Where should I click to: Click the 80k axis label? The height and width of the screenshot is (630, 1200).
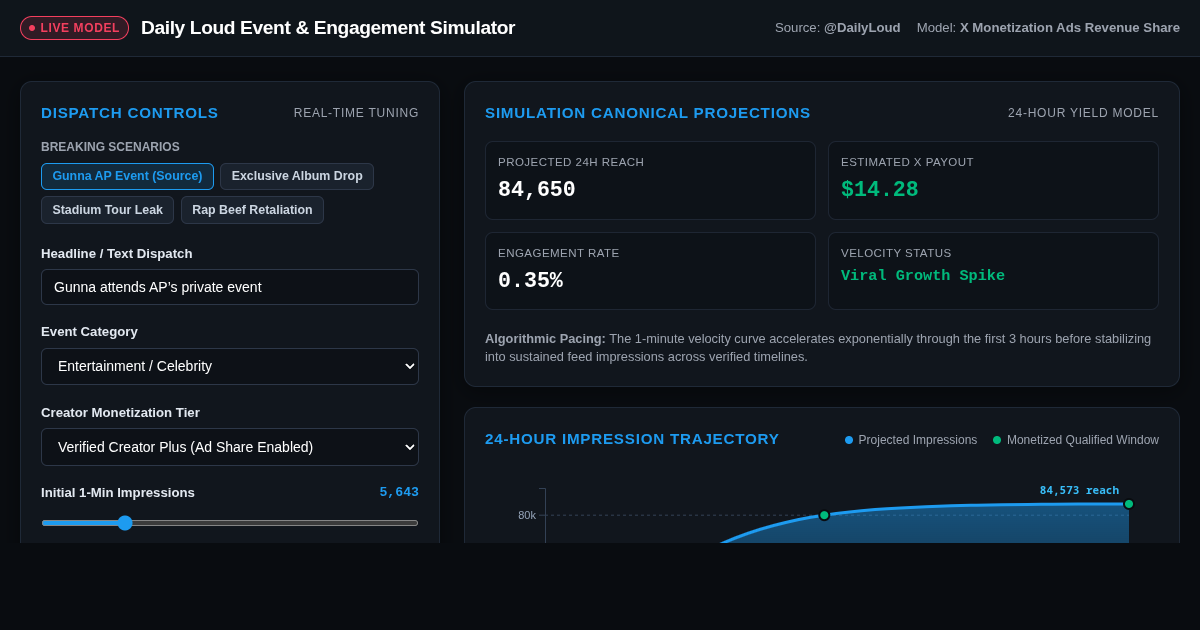click(527, 515)
